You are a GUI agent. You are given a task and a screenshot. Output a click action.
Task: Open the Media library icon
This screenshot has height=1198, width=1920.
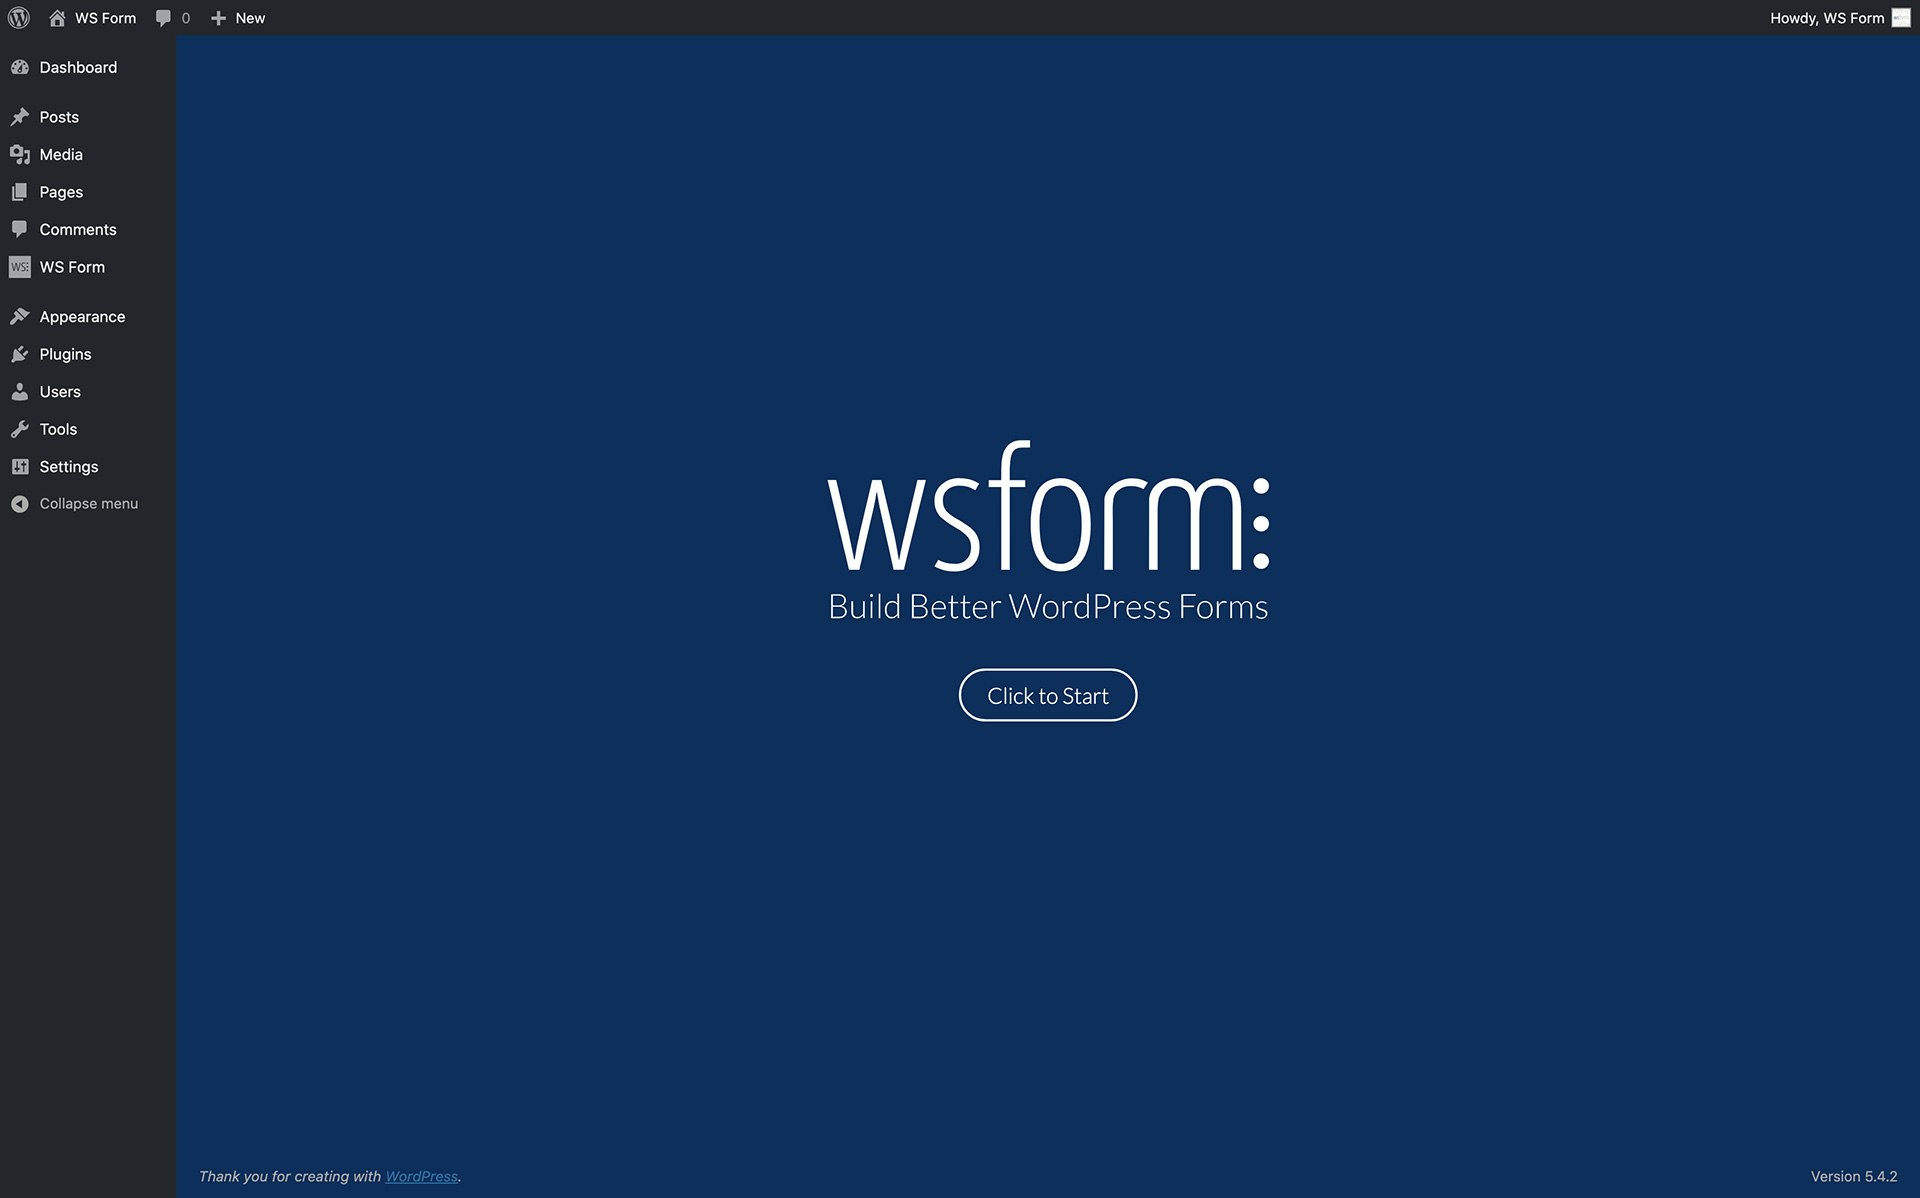tap(21, 154)
